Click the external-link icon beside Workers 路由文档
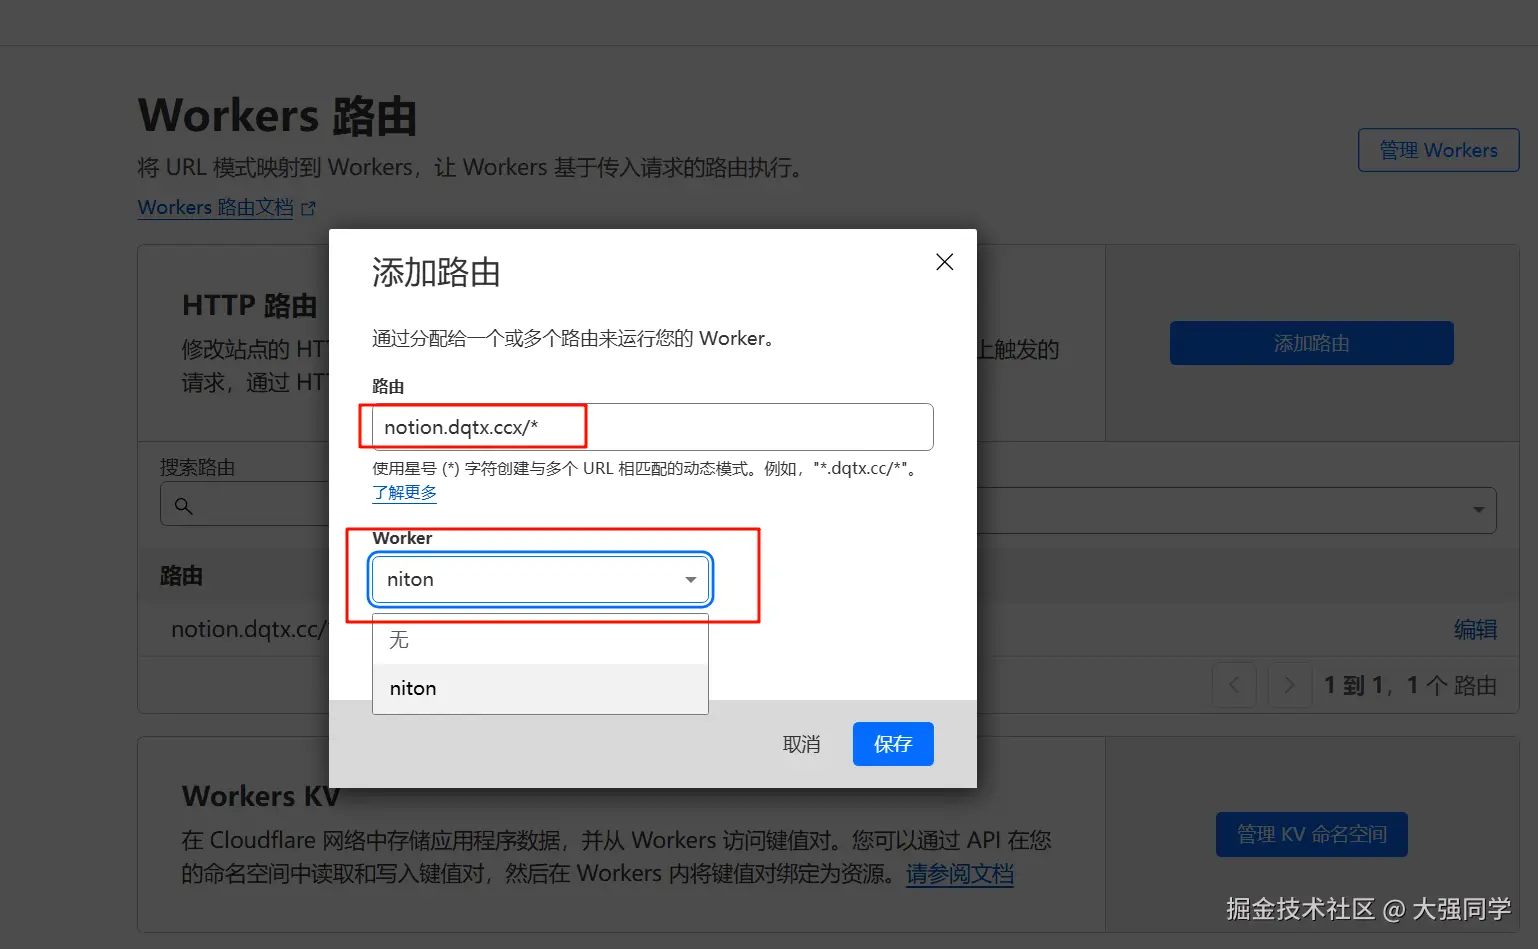Image resolution: width=1538 pixels, height=949 pixels. pos(308,208)
